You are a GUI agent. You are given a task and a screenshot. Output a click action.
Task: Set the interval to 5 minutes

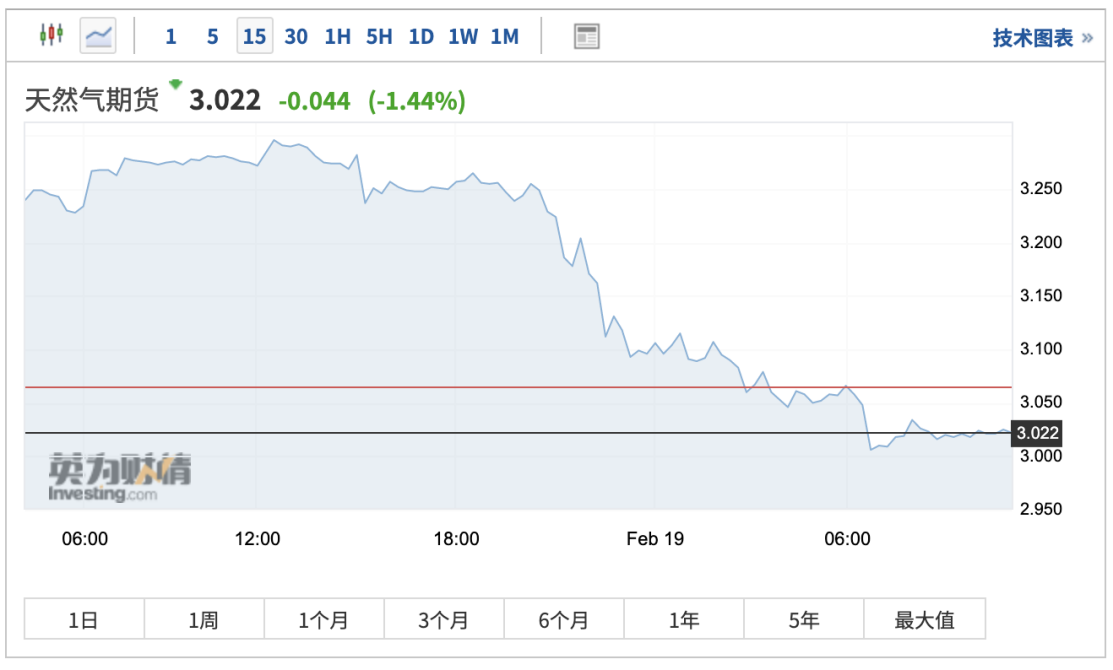(x=212, y=37)
